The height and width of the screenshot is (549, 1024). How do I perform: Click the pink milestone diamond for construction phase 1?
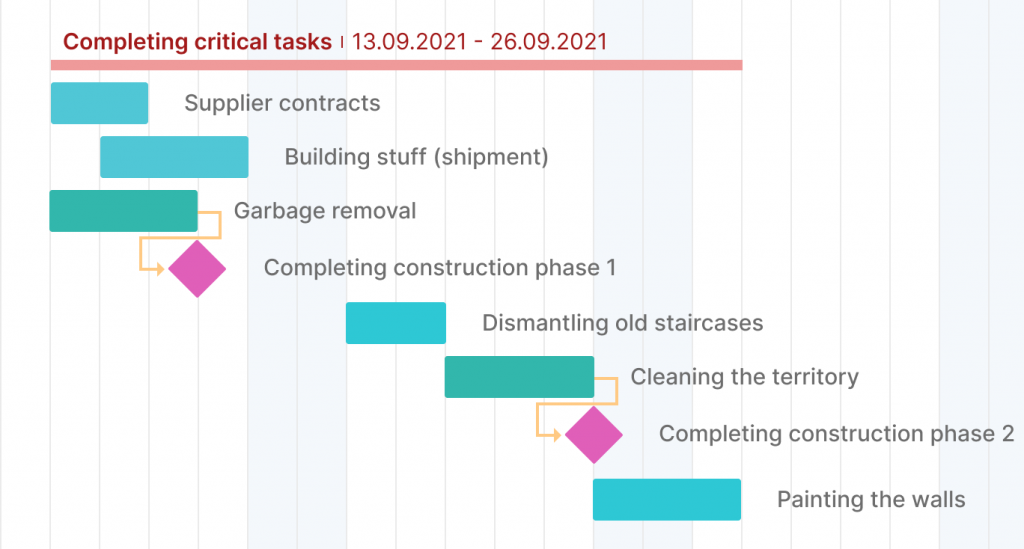point(197,268)
